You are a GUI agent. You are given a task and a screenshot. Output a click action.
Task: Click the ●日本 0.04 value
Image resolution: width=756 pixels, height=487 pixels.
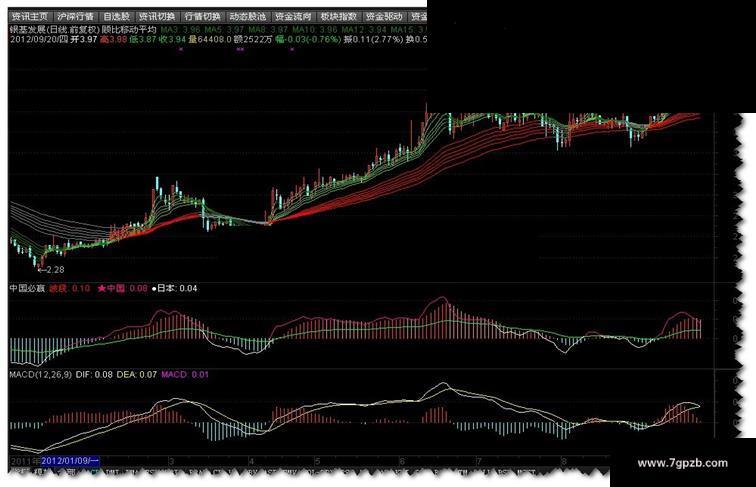click(x=175, y=288)
